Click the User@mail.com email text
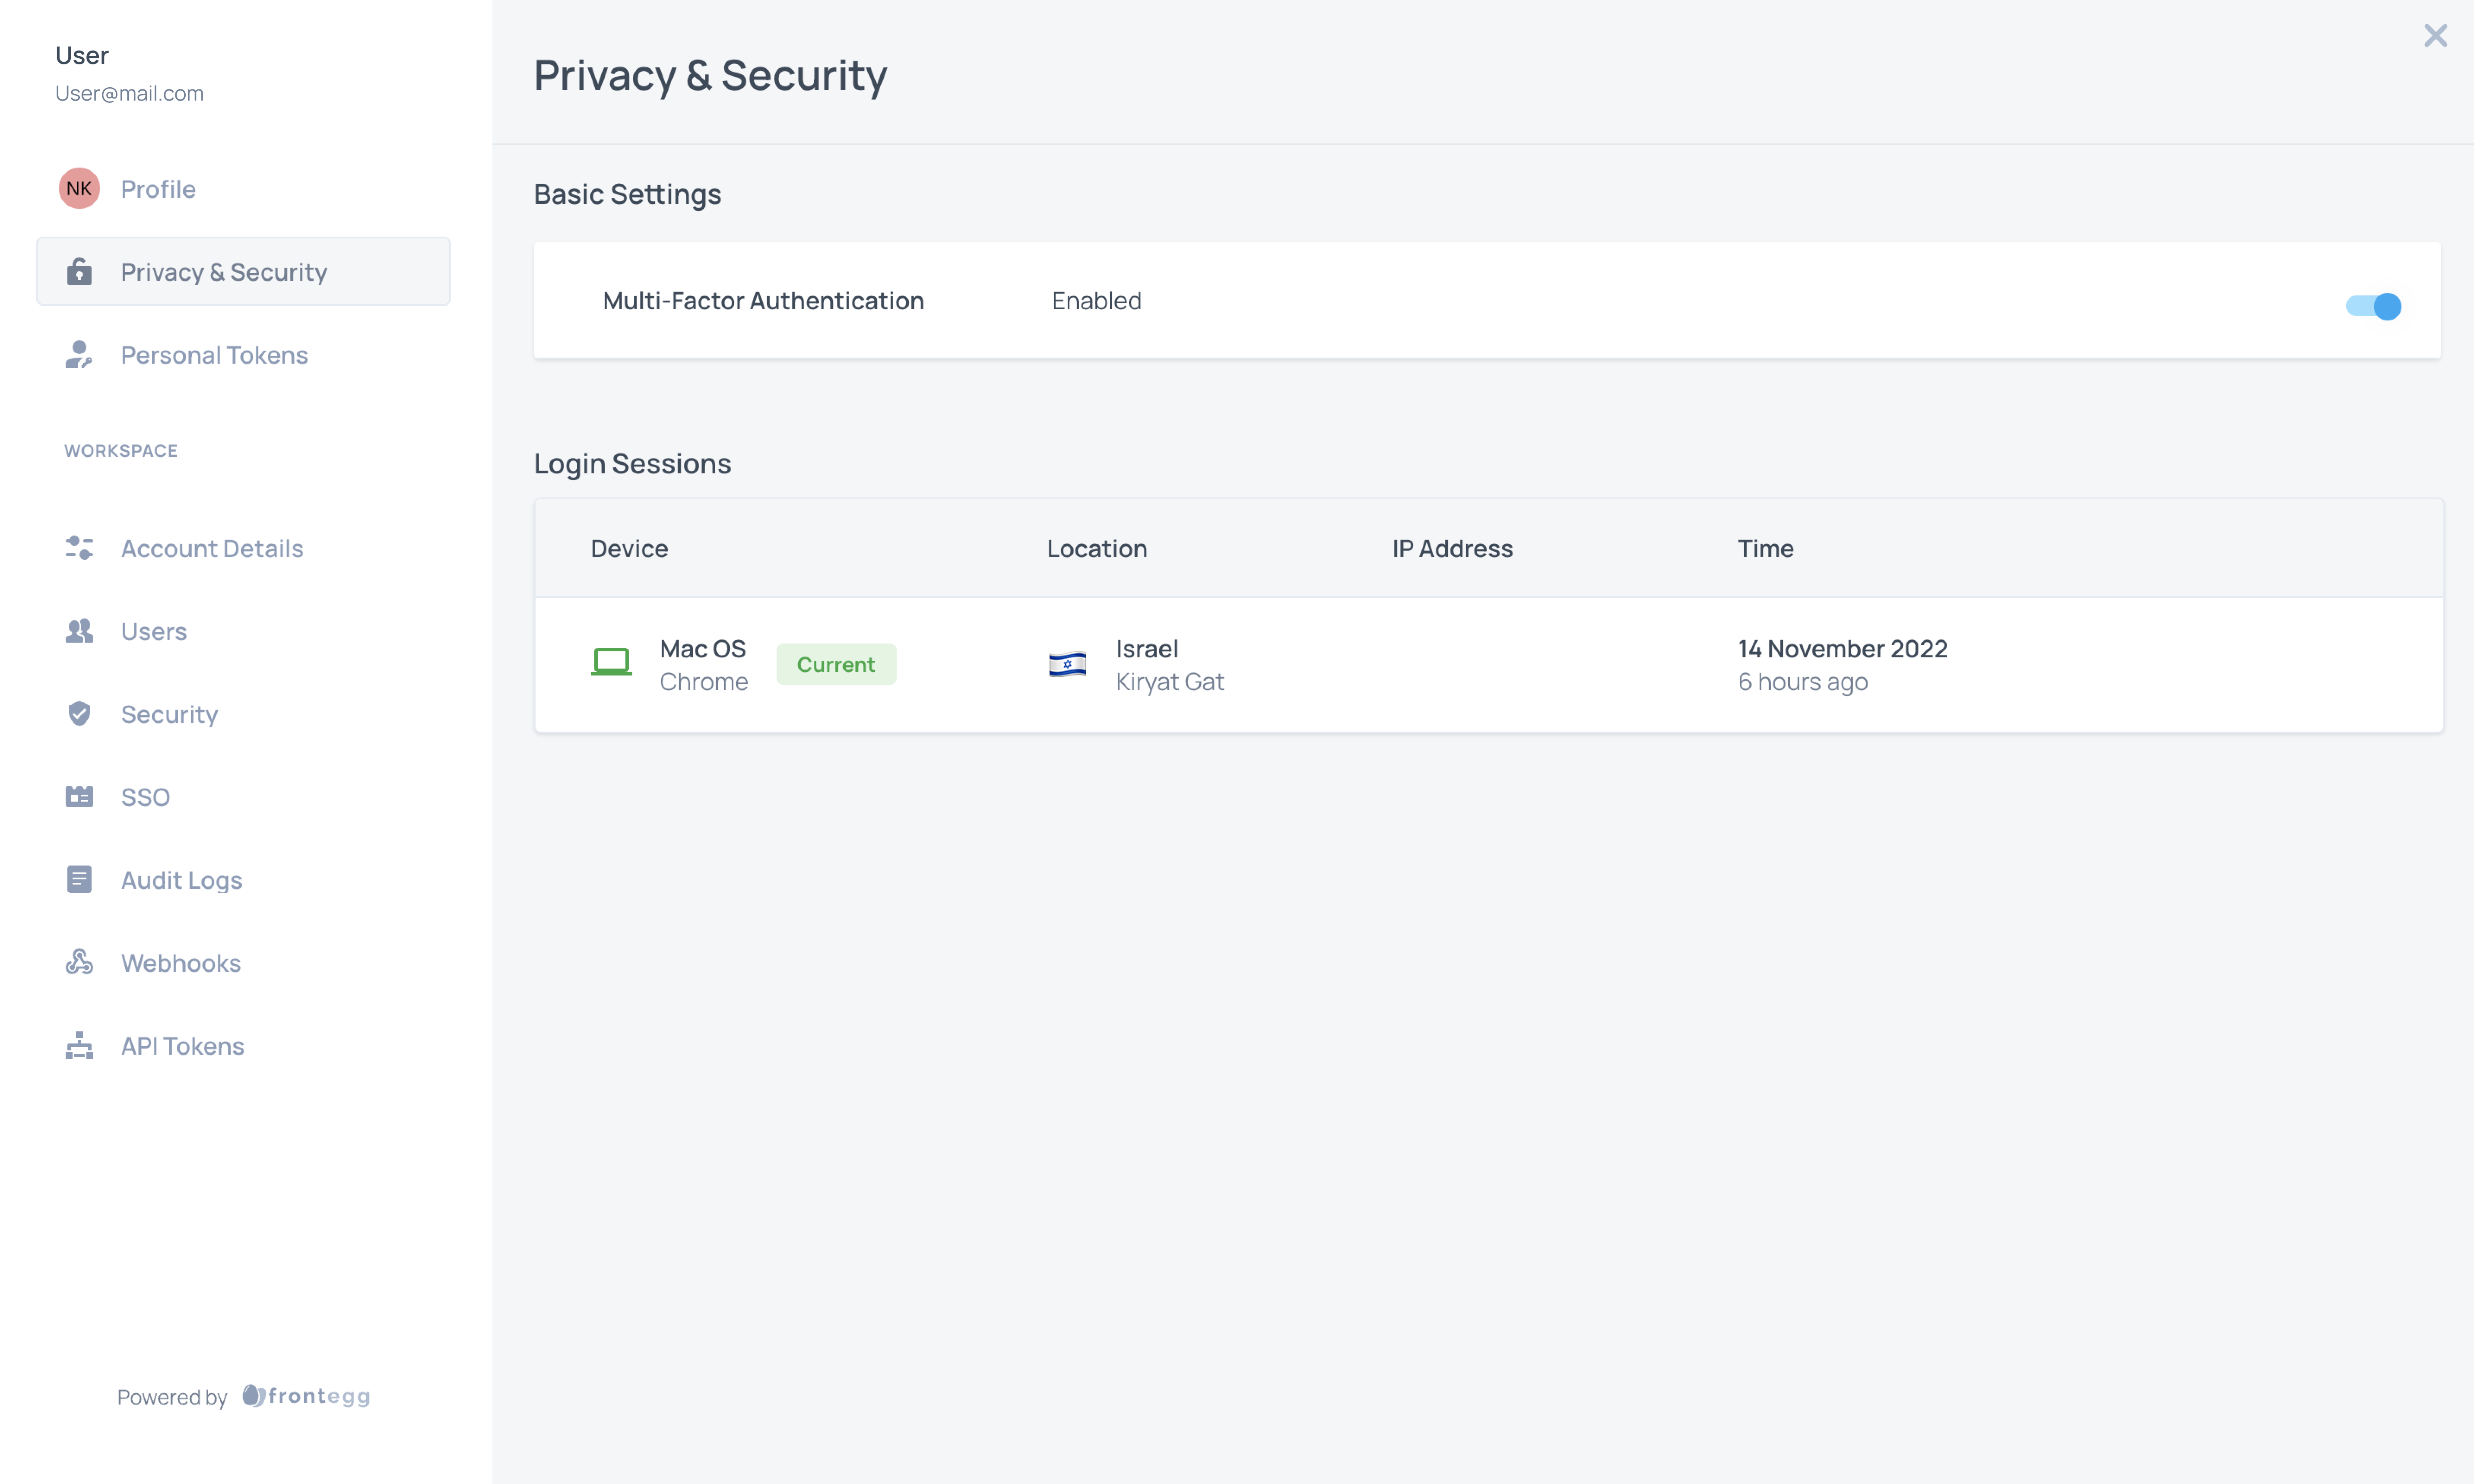The image size is (2474, 1484). pyautogui.click(x=129, y=93)
